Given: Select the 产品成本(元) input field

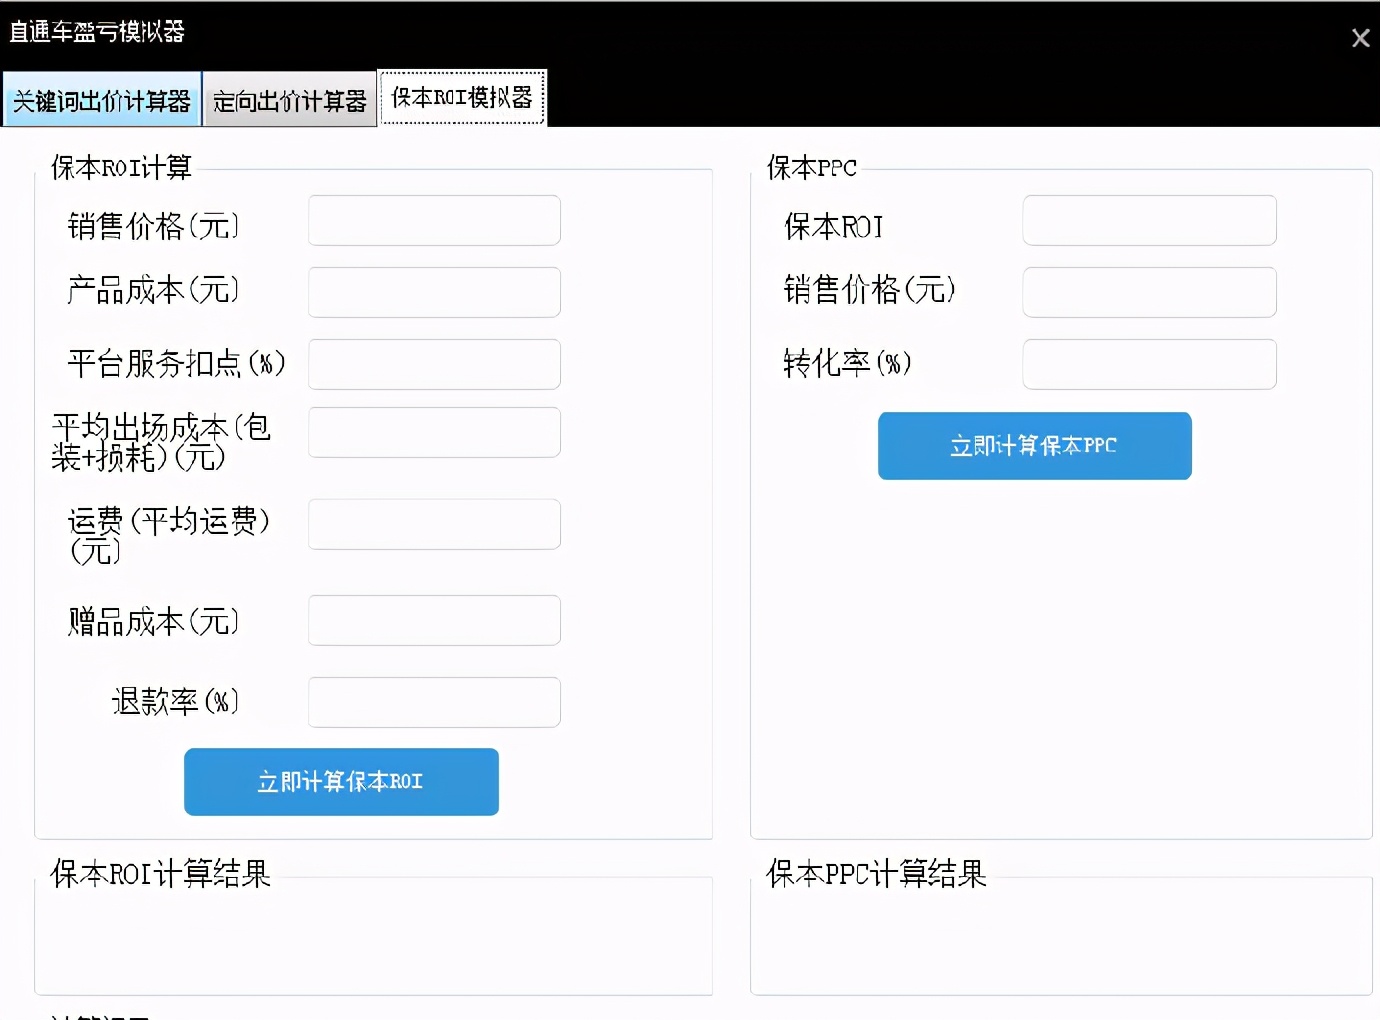Looking at the screenshot, I should (x=434, y=292).
